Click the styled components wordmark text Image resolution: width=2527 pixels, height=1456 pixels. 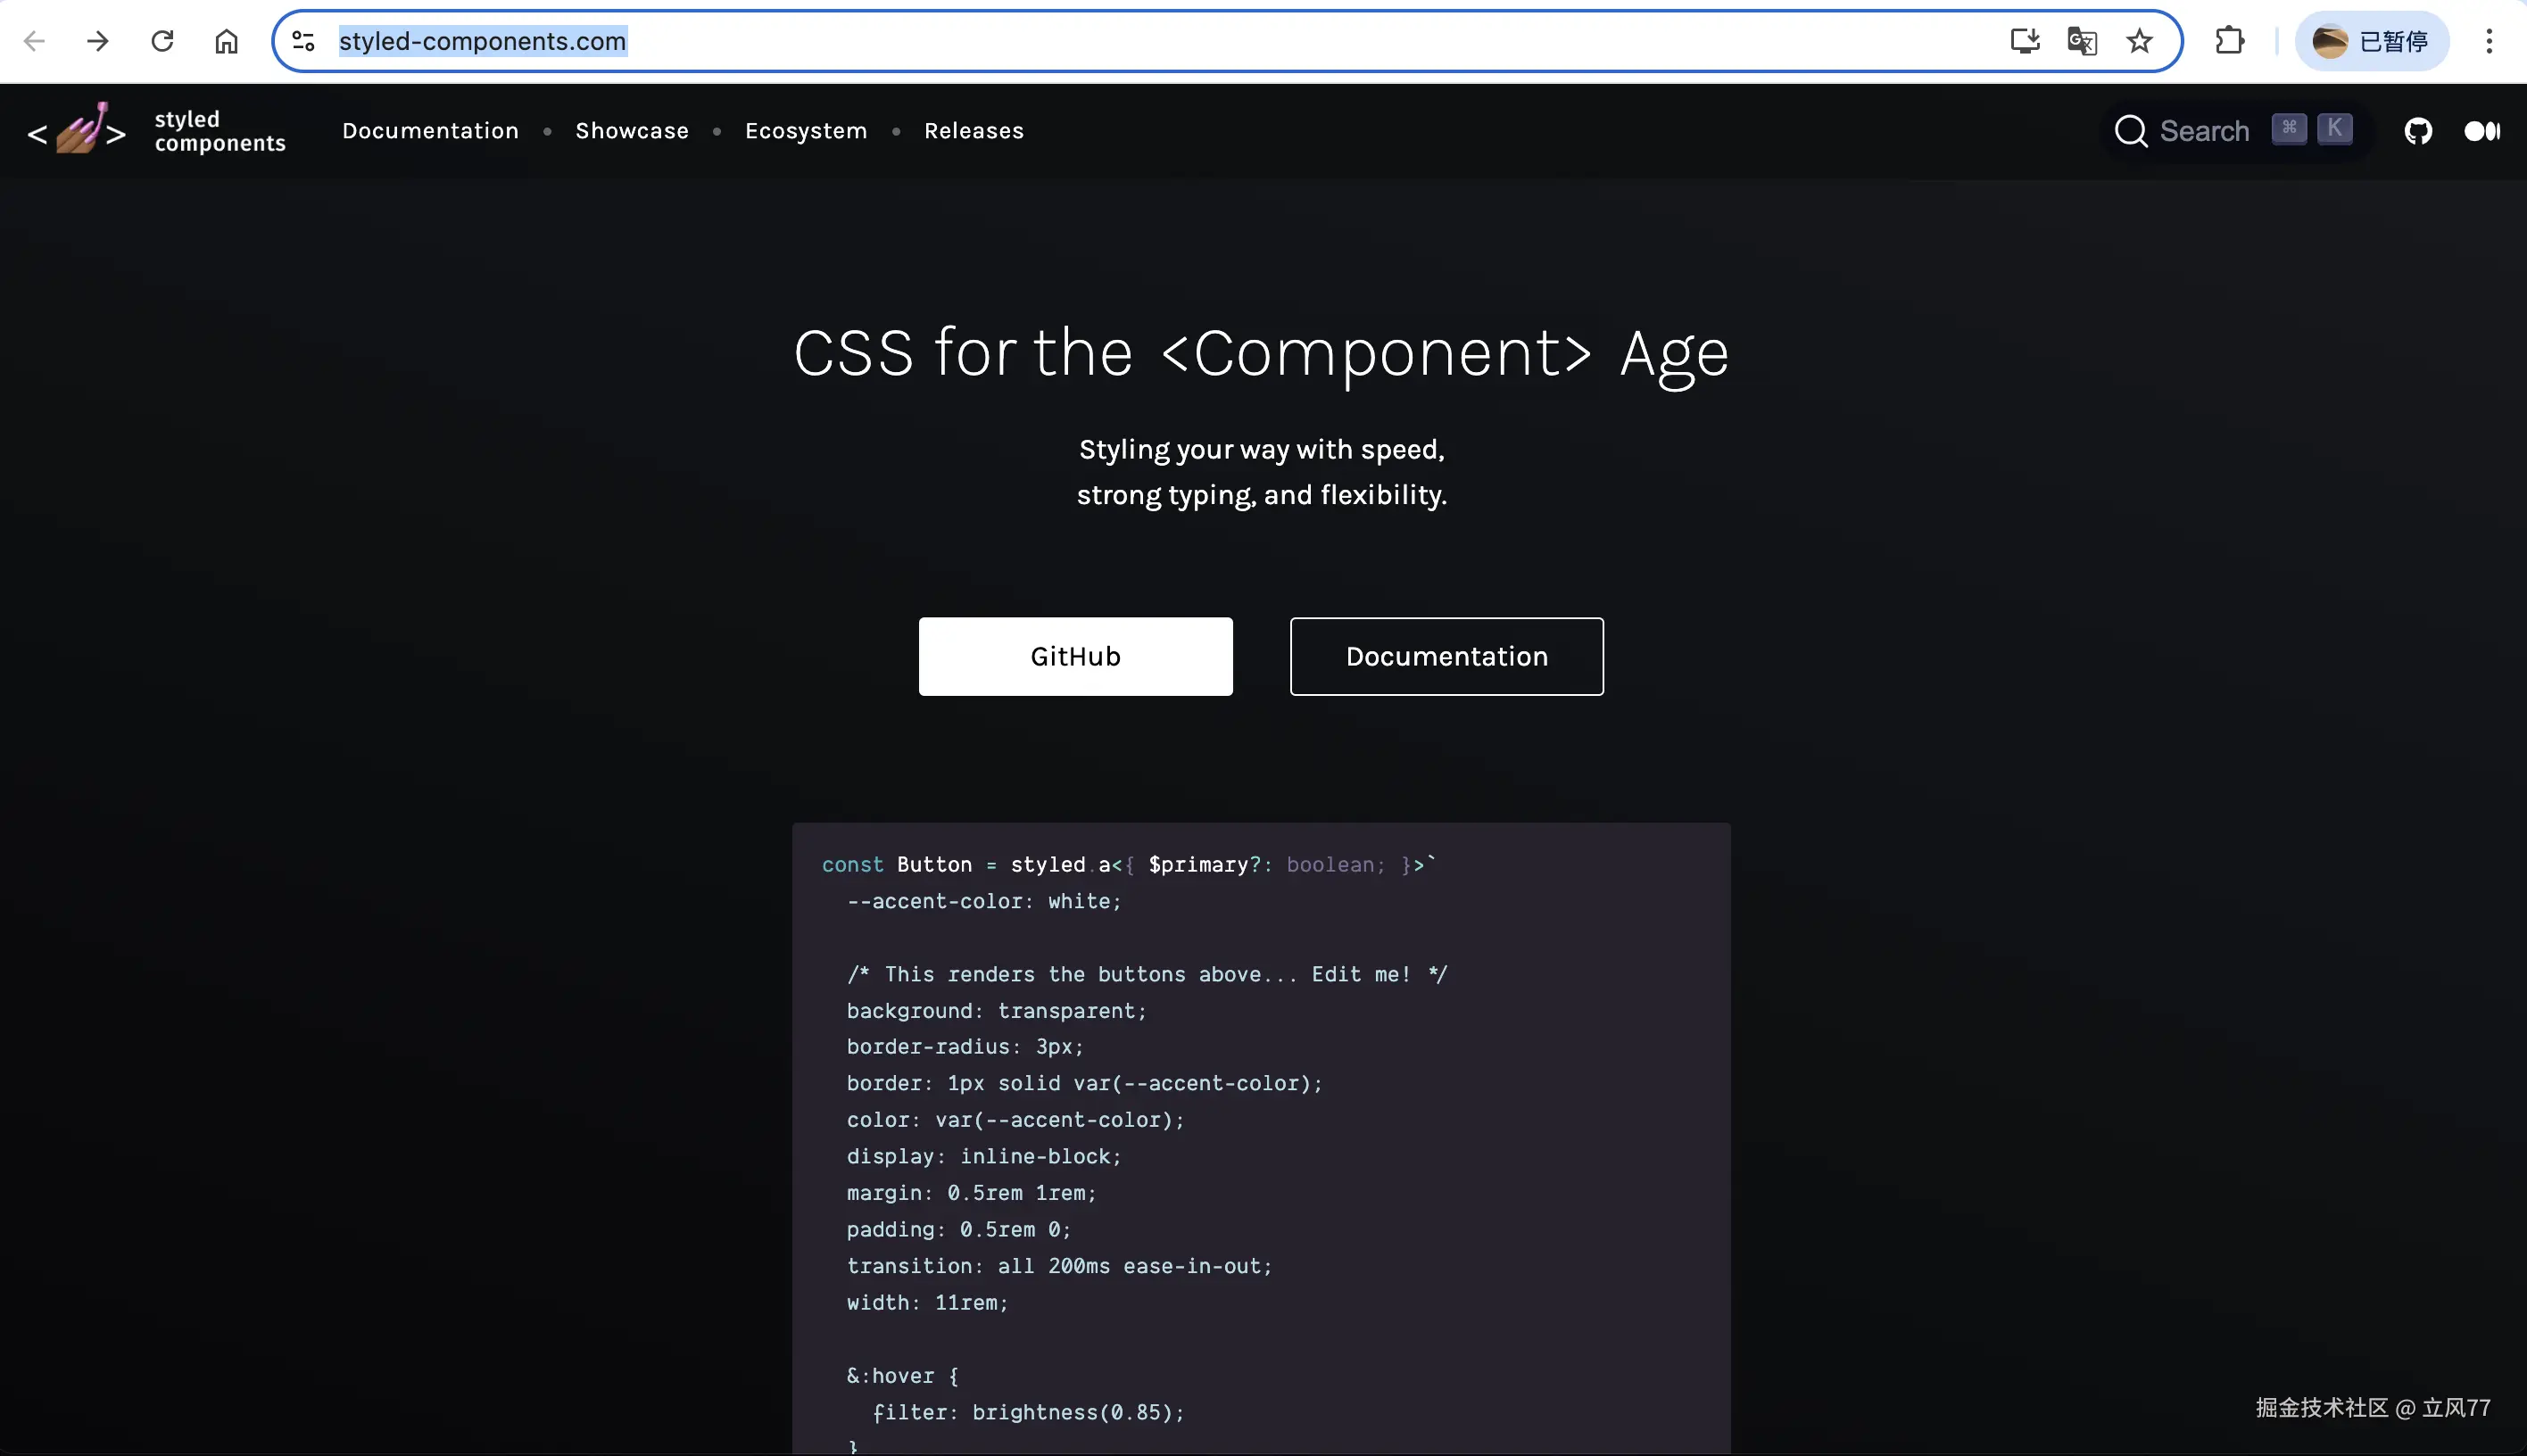(220, 131)
